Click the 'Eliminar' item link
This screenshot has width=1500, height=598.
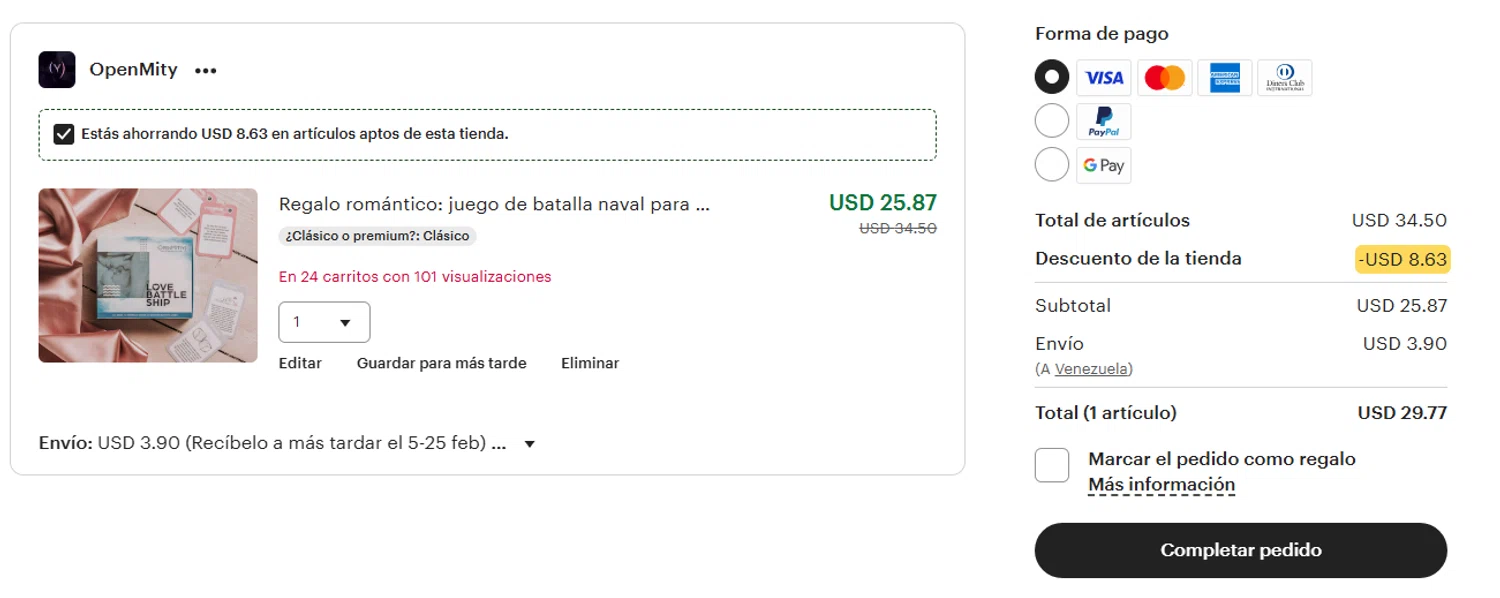click(x=590, y=364)
